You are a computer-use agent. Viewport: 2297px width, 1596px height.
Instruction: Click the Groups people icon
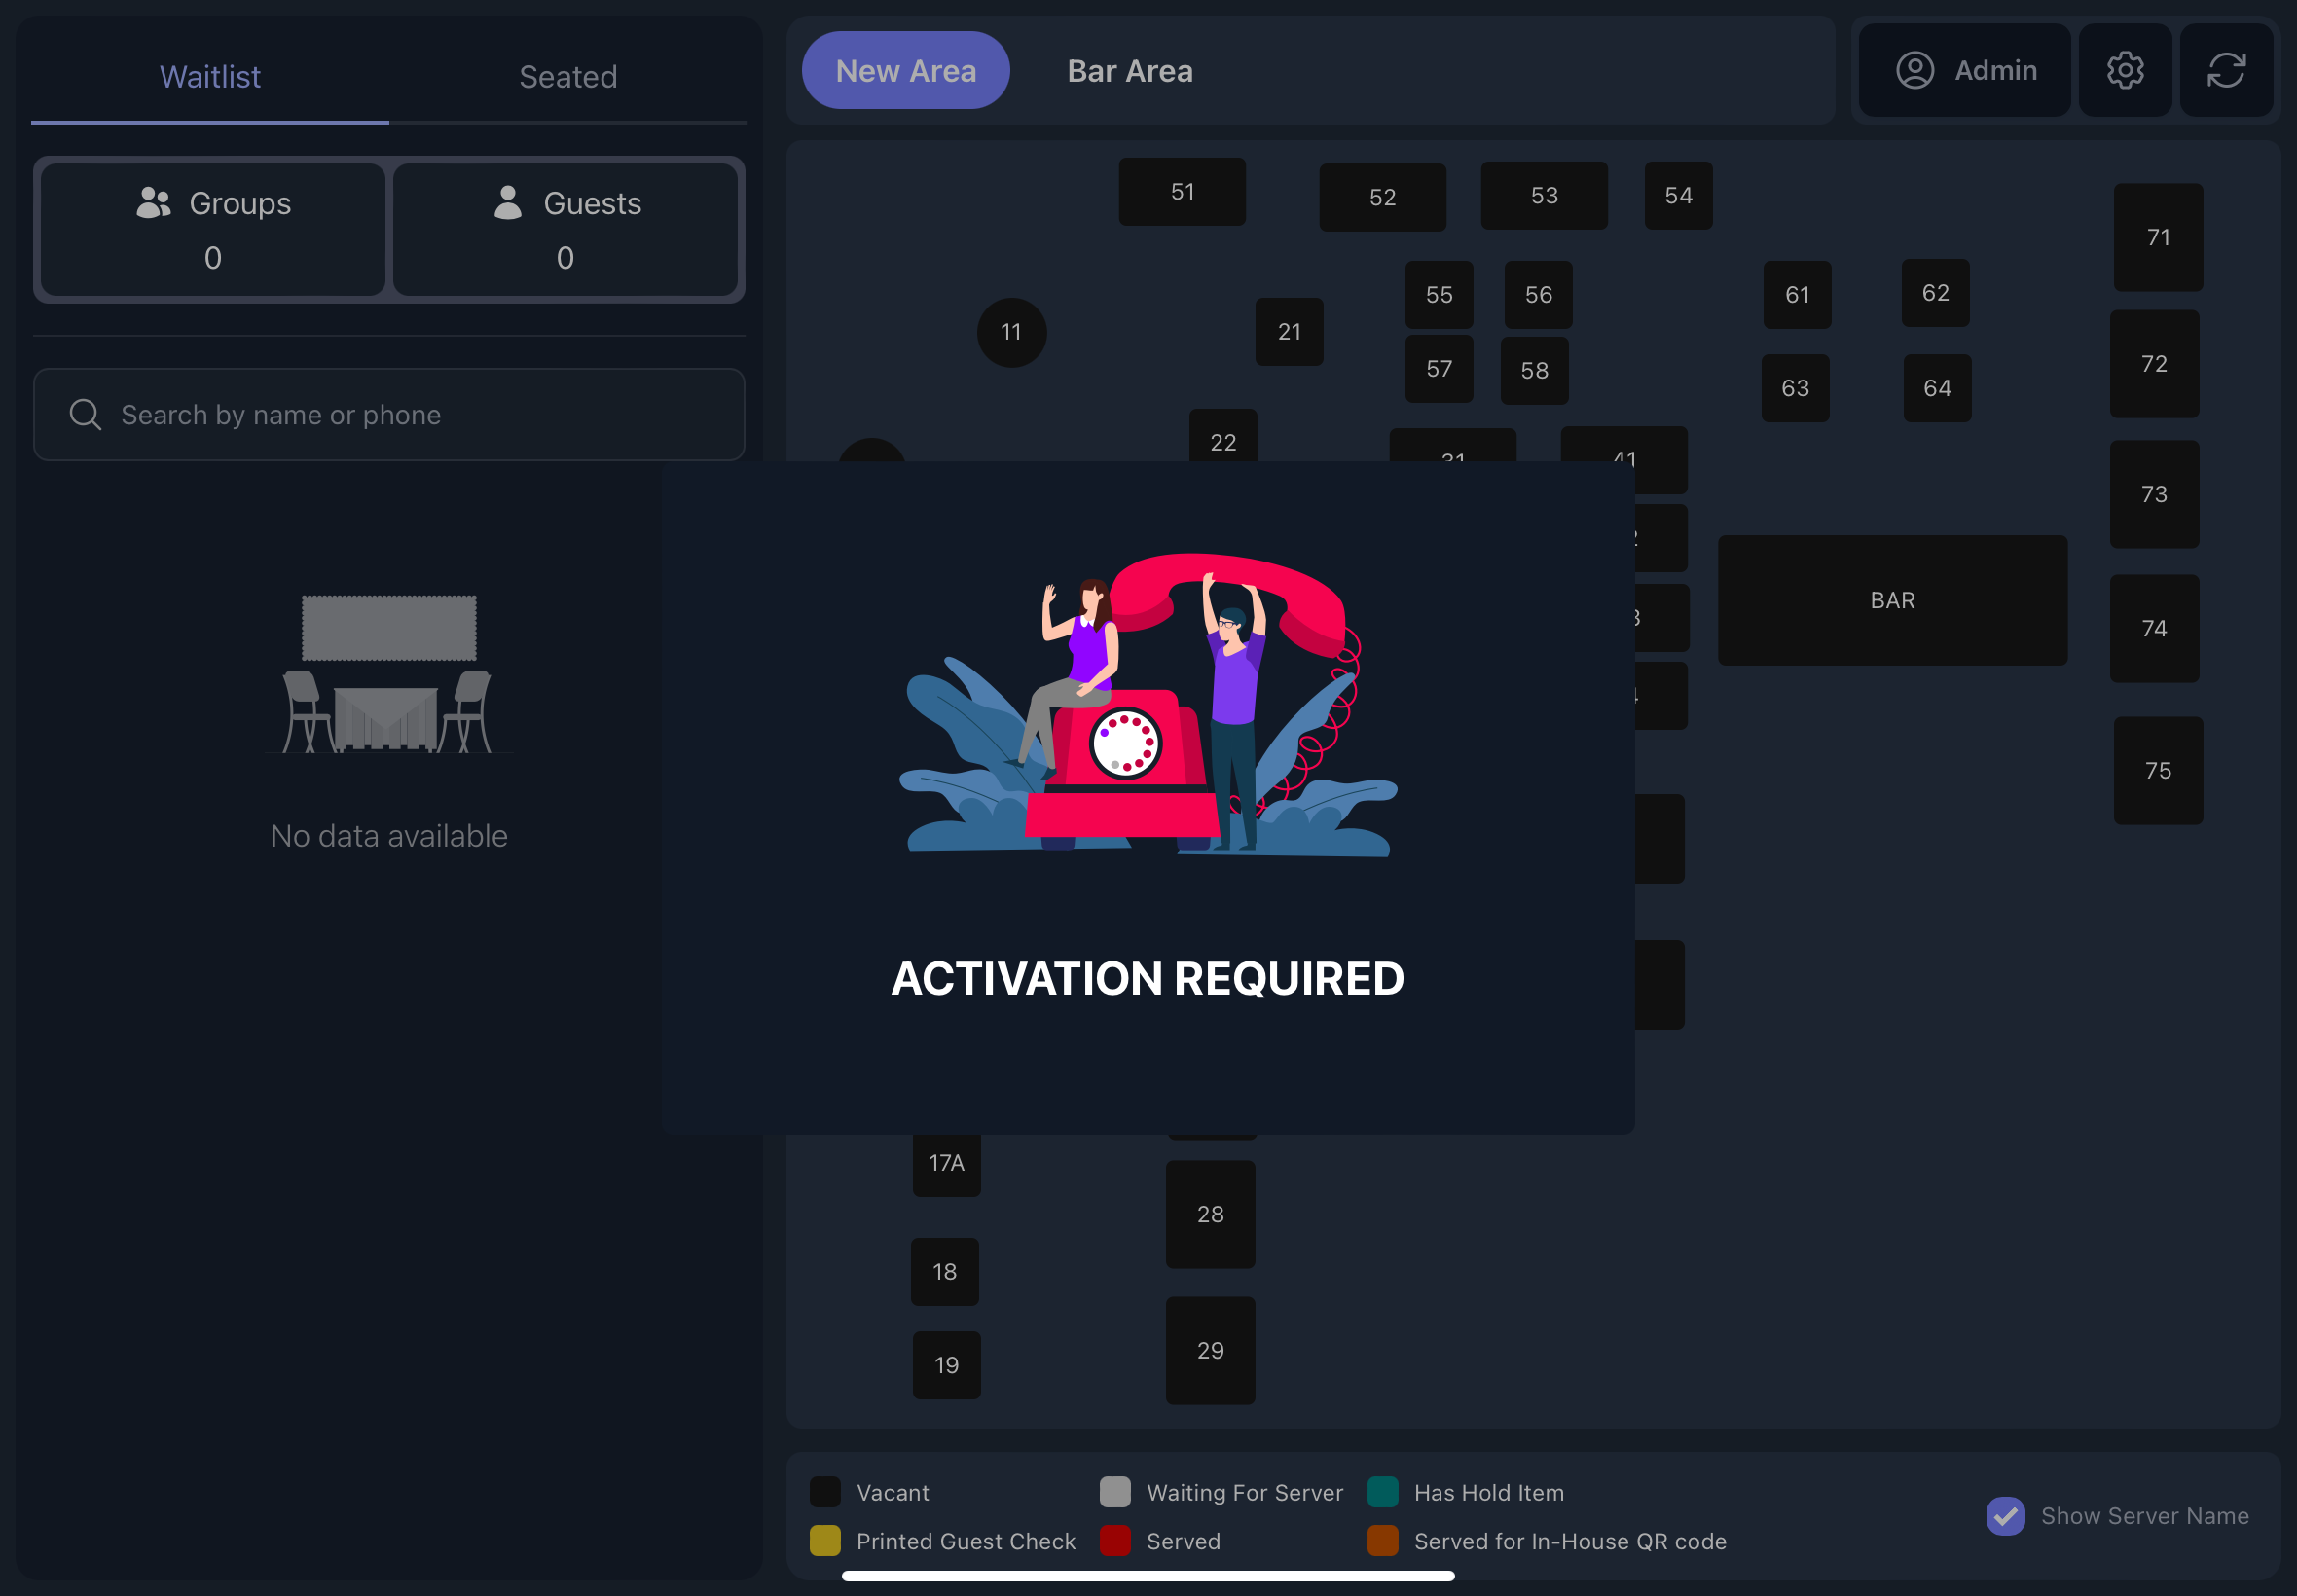pyautogui.click(x=153, y=203)
